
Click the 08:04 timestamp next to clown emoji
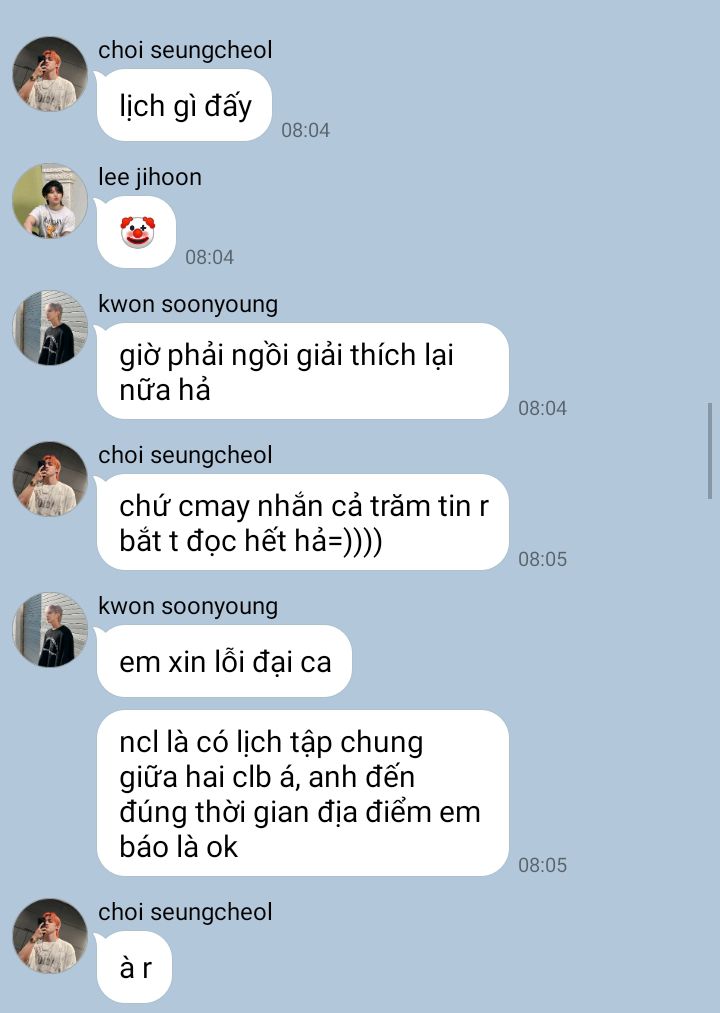209,257
